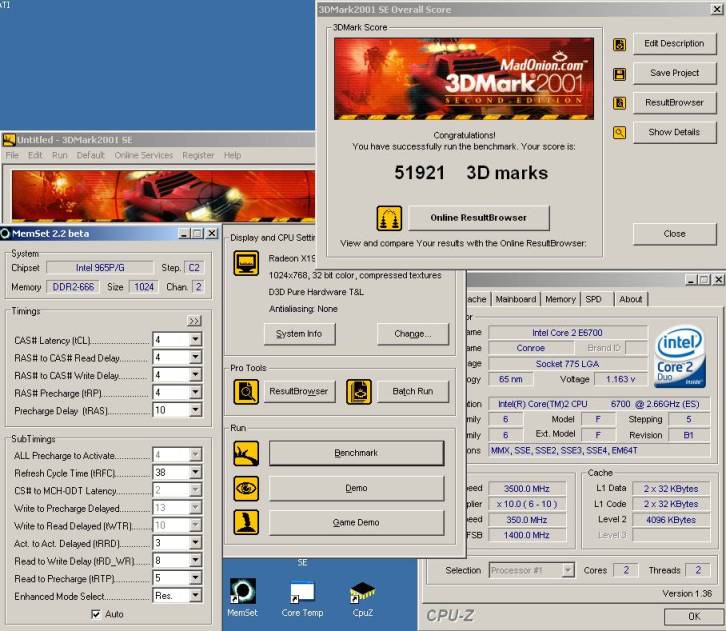Click the Online ResultBrowser yellow icon
This screenshot has height=631, width=726.
(x=389, y=218)
